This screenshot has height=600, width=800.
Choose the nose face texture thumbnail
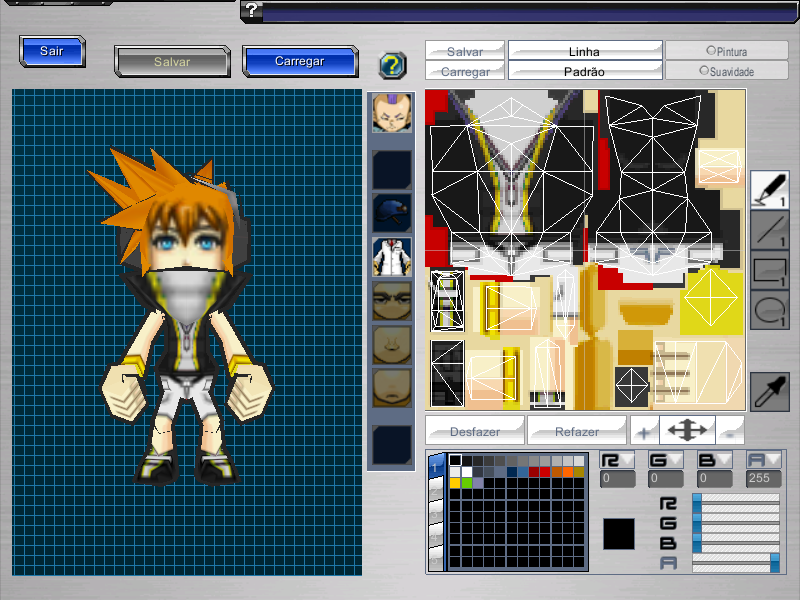pos(391,345)
